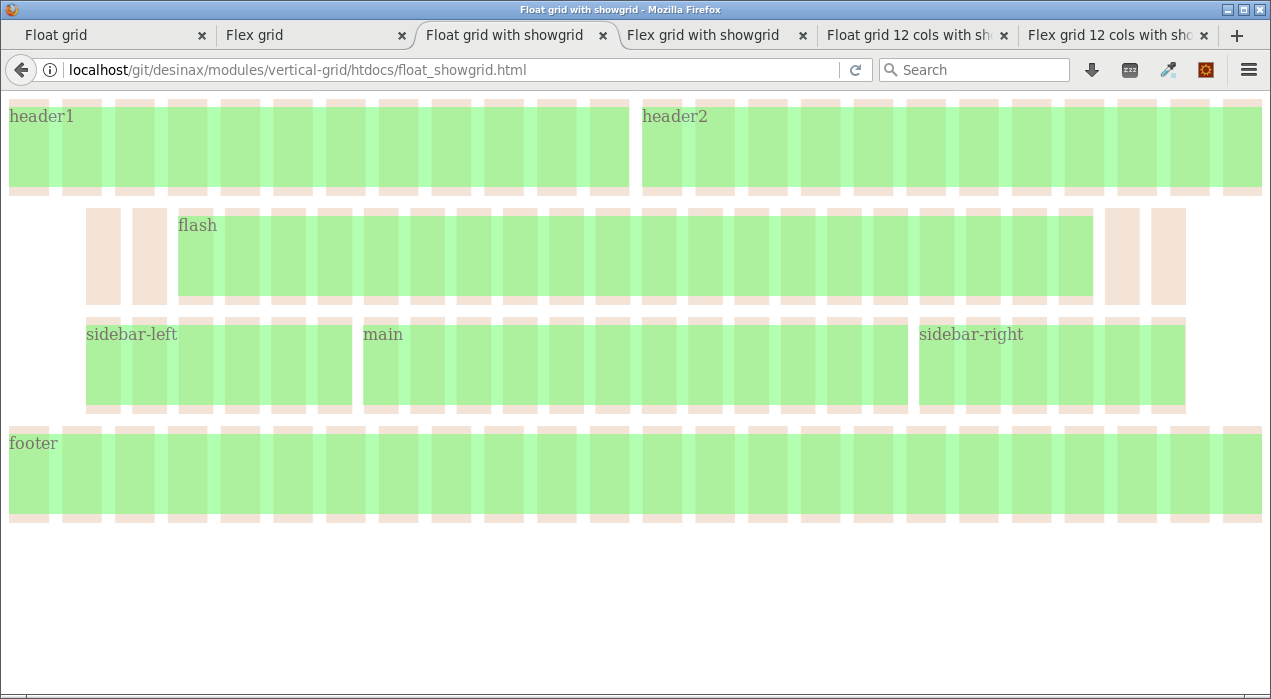
Task: Click the header2 text
Action: click(x=675, y=116)
